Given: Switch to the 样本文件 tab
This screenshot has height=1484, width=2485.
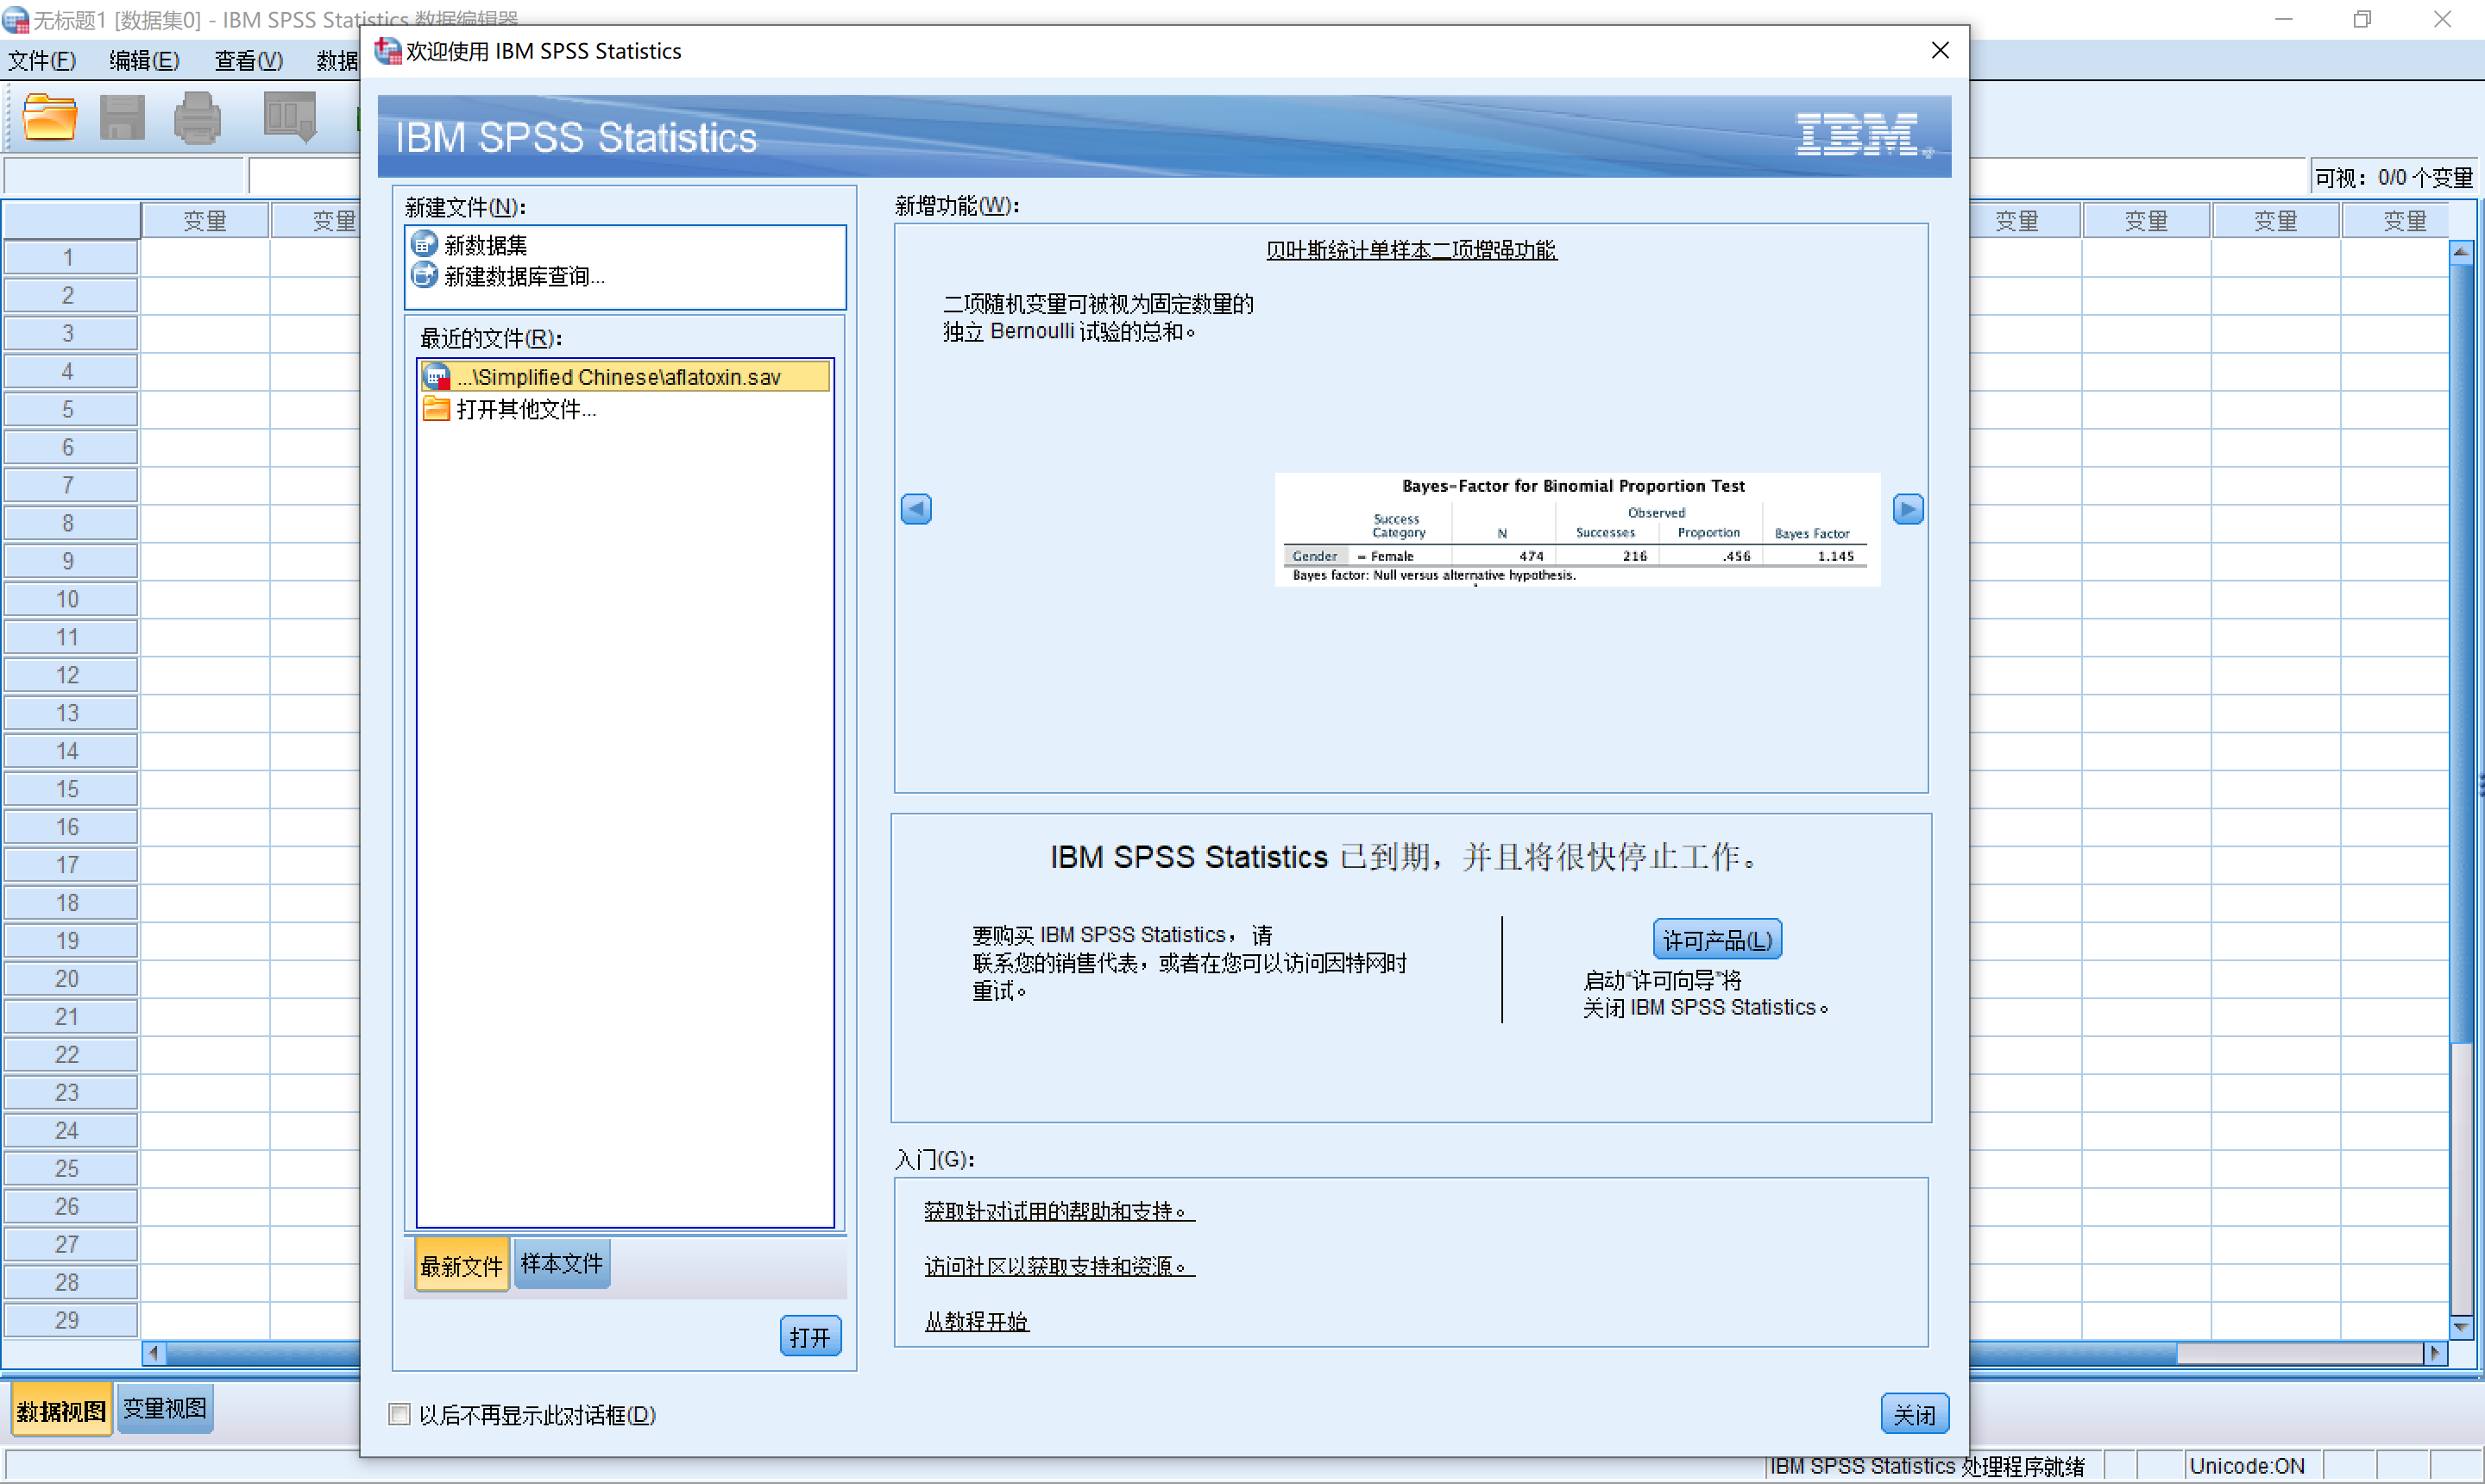Looking at the screenshot, I should coord(561,1263).
